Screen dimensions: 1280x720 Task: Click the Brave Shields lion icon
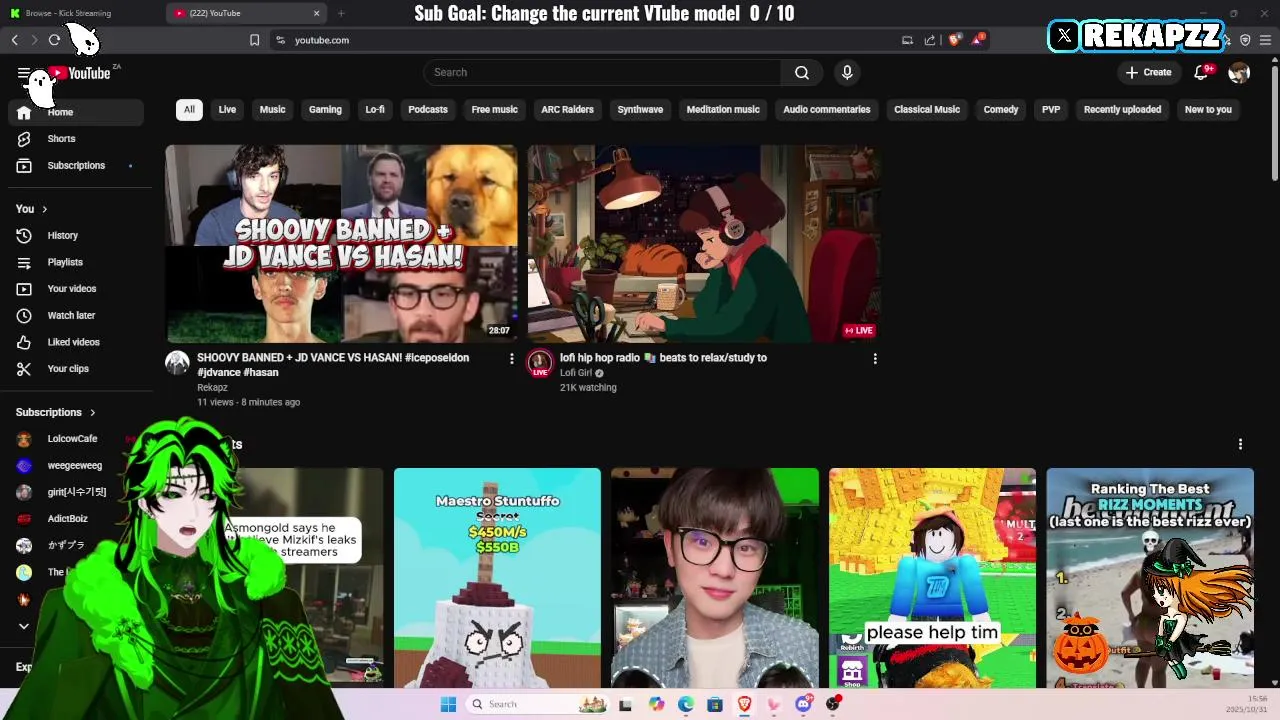pos(955,40)
